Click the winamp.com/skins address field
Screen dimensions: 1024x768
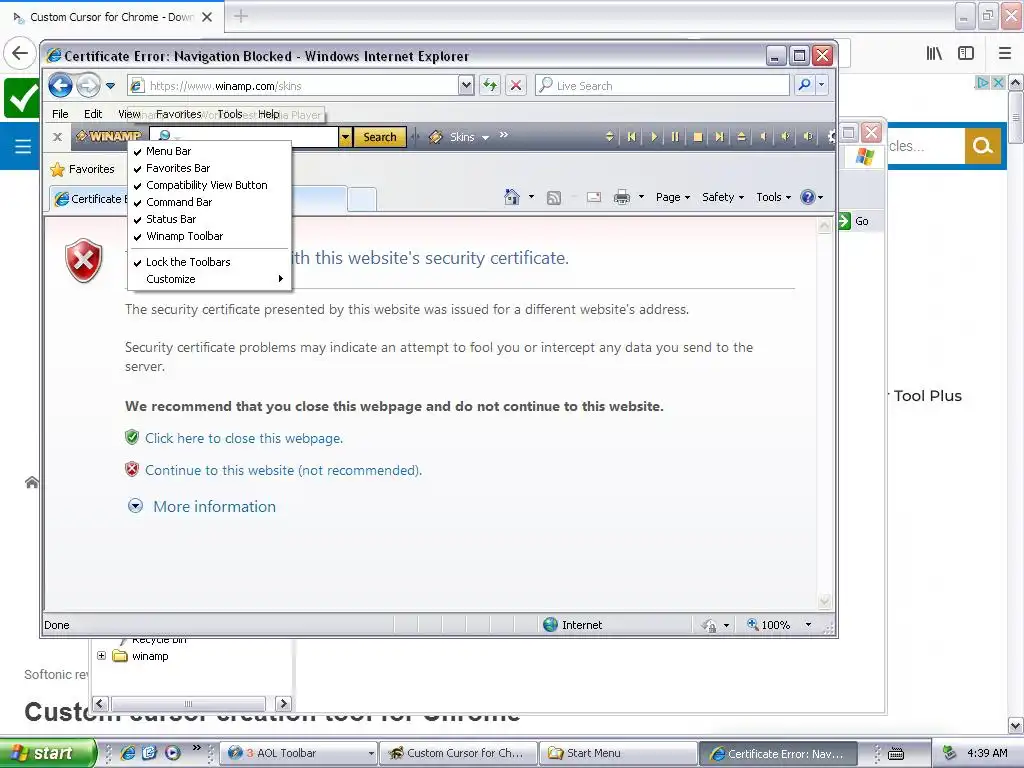pyautogui.click(x=293, y=86)
